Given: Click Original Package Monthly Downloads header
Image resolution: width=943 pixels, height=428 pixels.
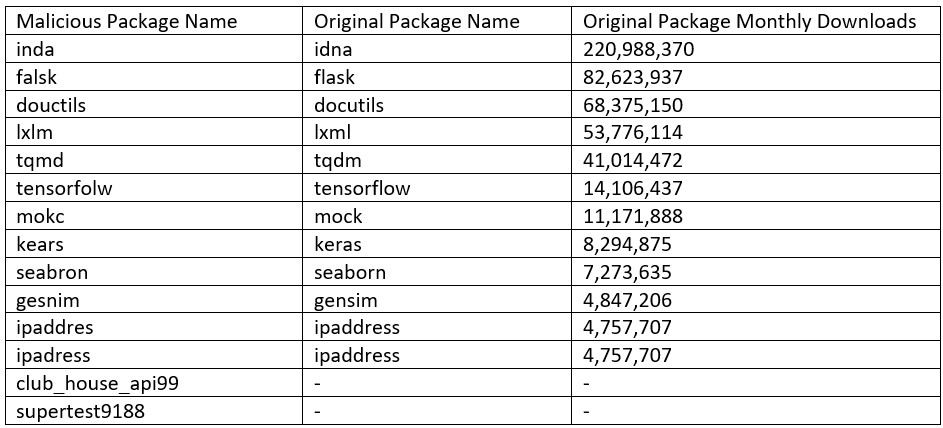Looking at the screenshot, I should tap(754, 22).
